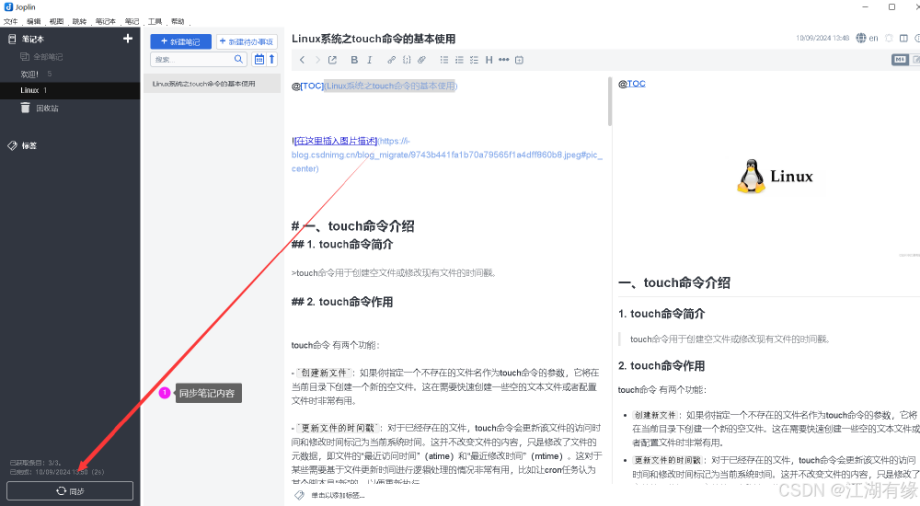The height and width of the screenshot is (506, 920).
Task: Toggle the note sort order field via calendar icon
Action: pos(259,59)
